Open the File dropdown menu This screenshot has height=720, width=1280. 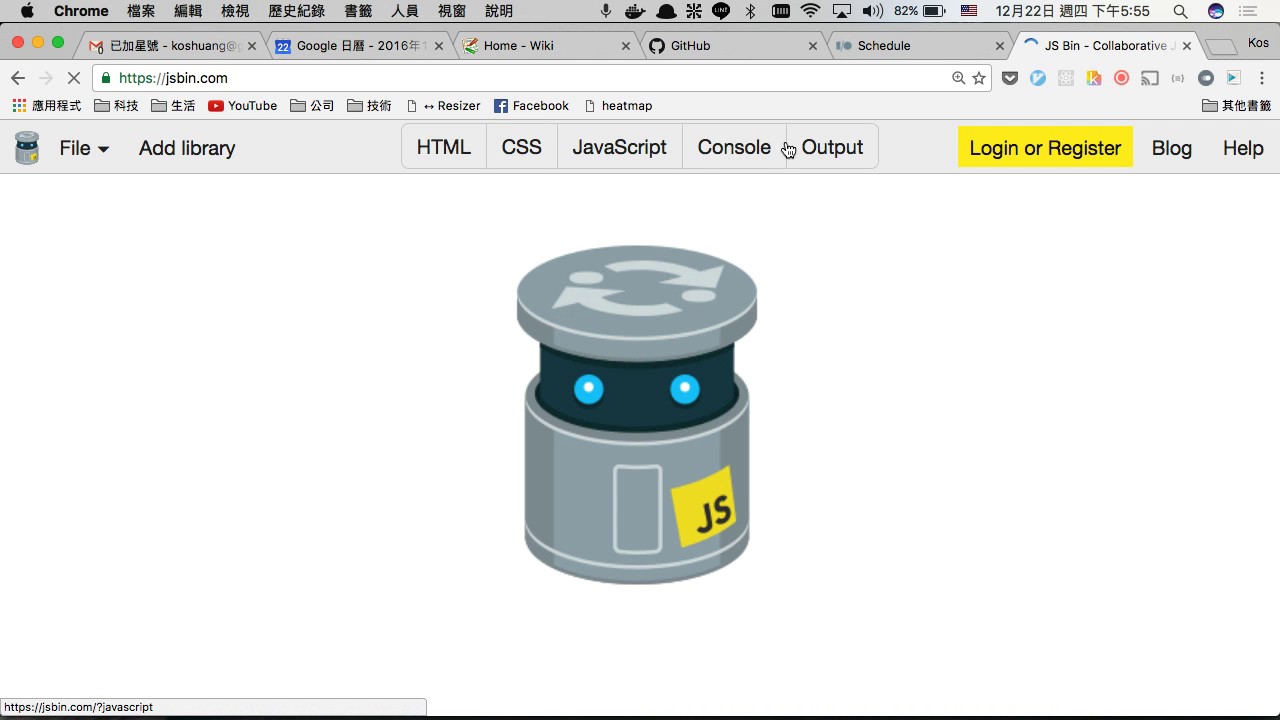coord(84,148)
